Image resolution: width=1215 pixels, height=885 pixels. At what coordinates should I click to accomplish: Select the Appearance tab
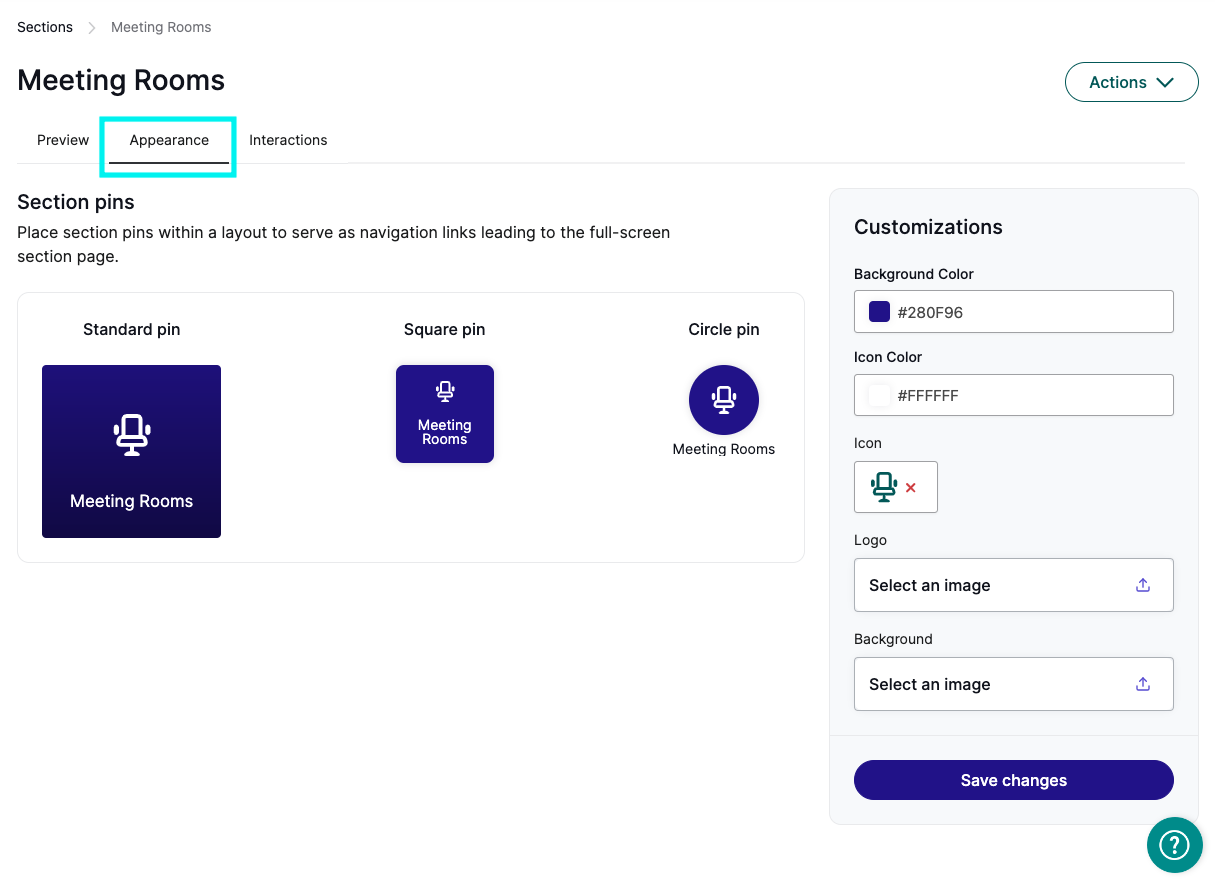point(169,140)
